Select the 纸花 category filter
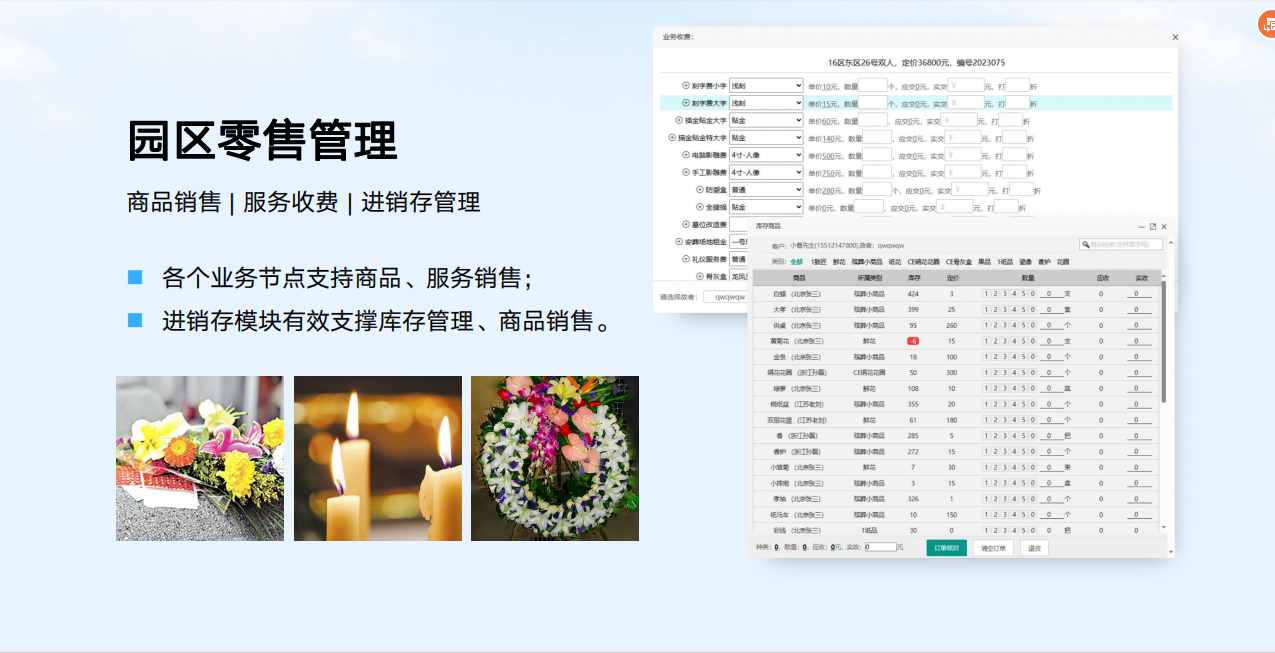Viewport: 1275px width, 653px height. point(895,262)
